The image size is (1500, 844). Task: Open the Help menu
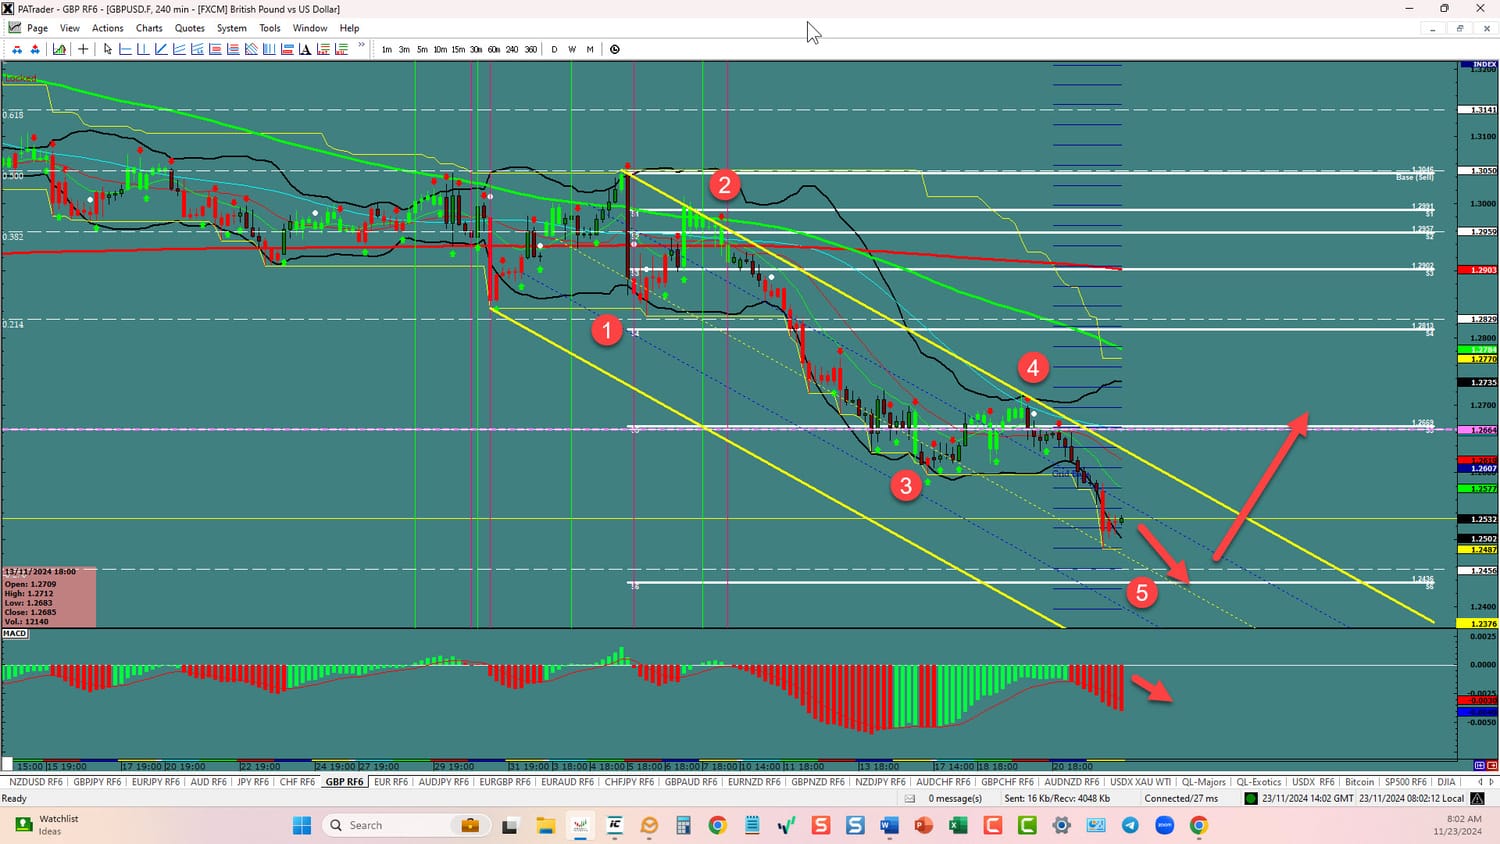[349, 28]
